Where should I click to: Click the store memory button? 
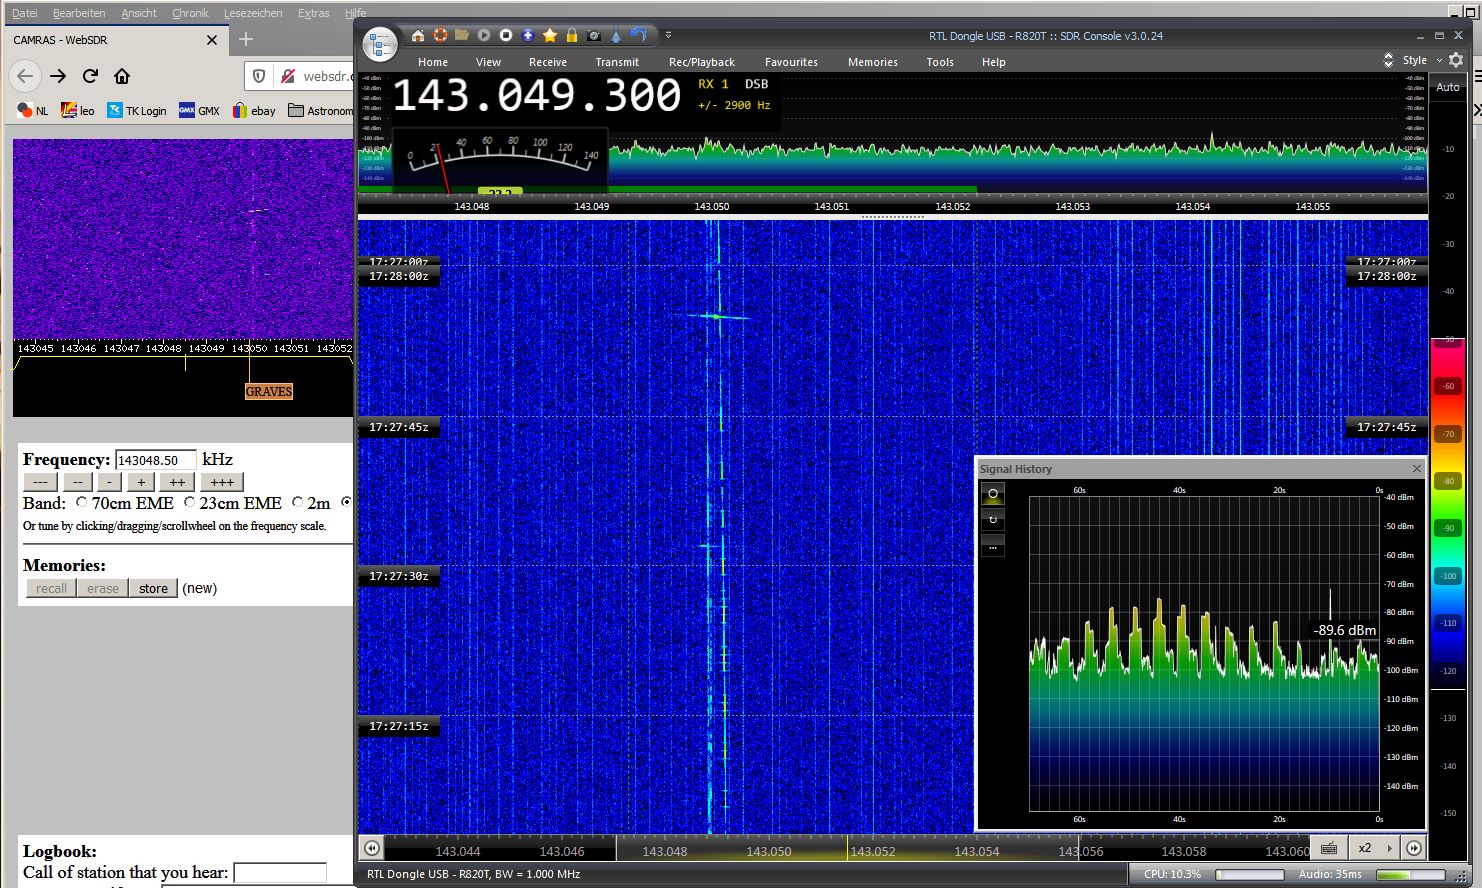[x=153, y=588]
